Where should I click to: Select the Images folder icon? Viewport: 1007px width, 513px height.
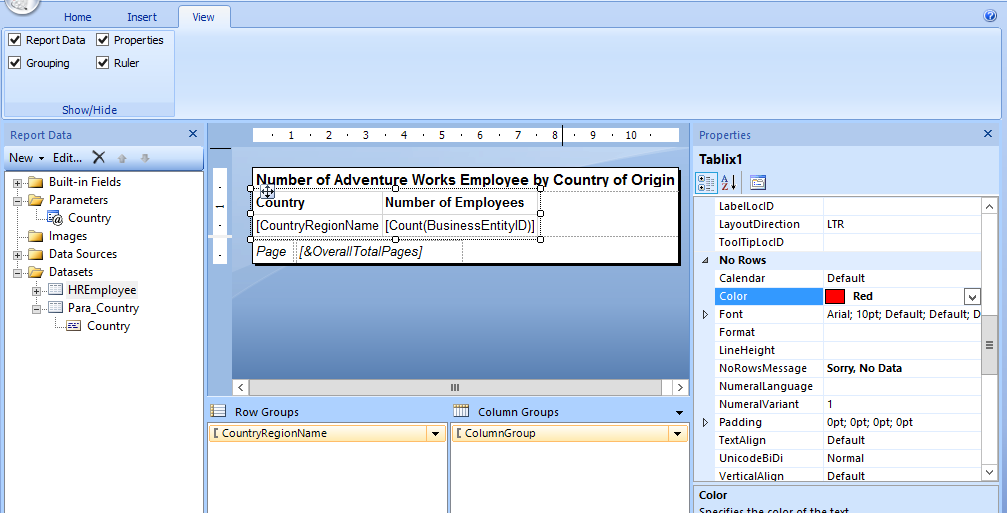(35, 236)
